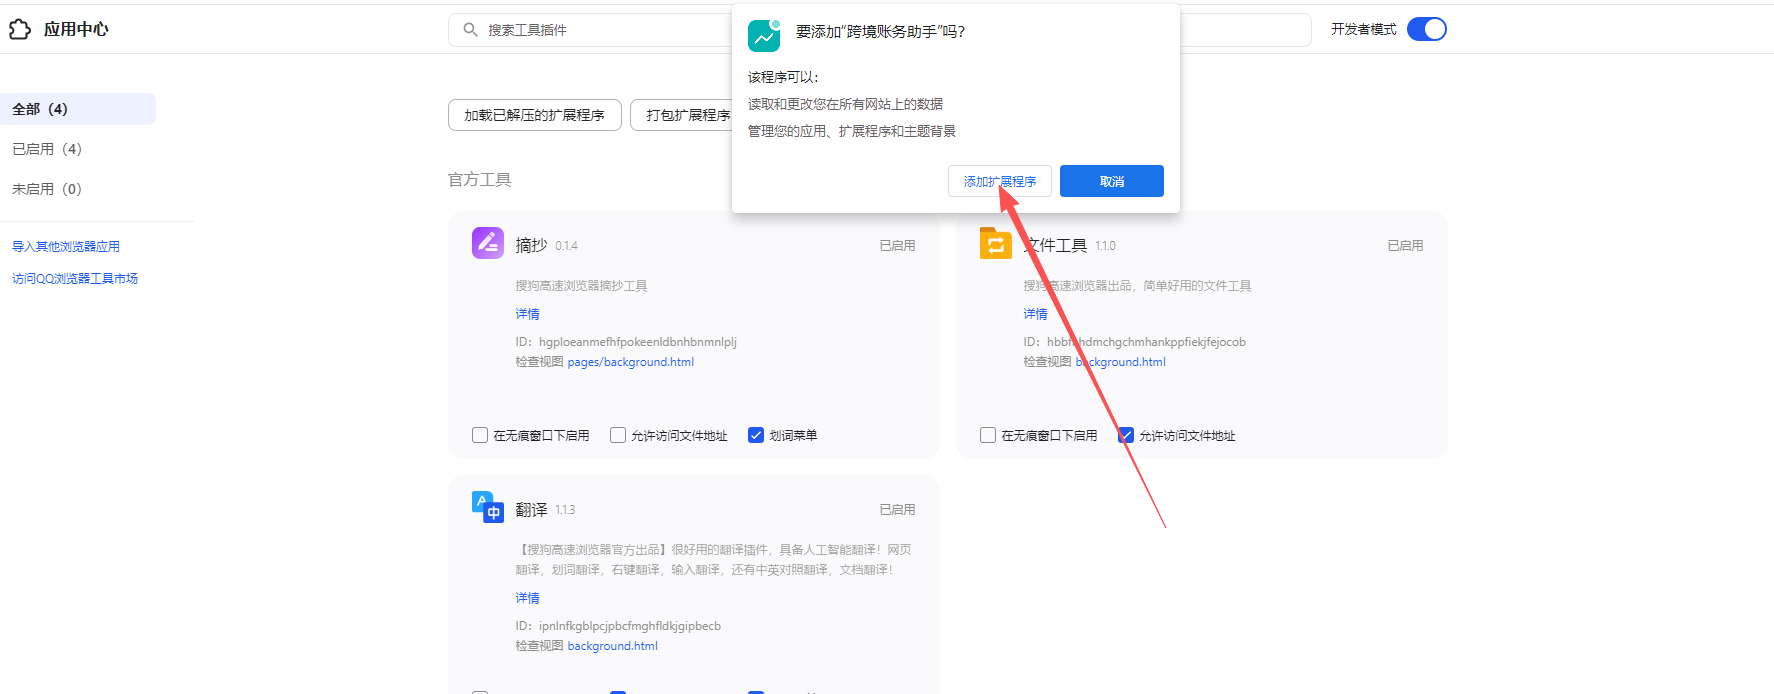Click 已启用 status on 文件工具 card
The height and width of the screenshot is (694, 1774).
(1405, 245)
